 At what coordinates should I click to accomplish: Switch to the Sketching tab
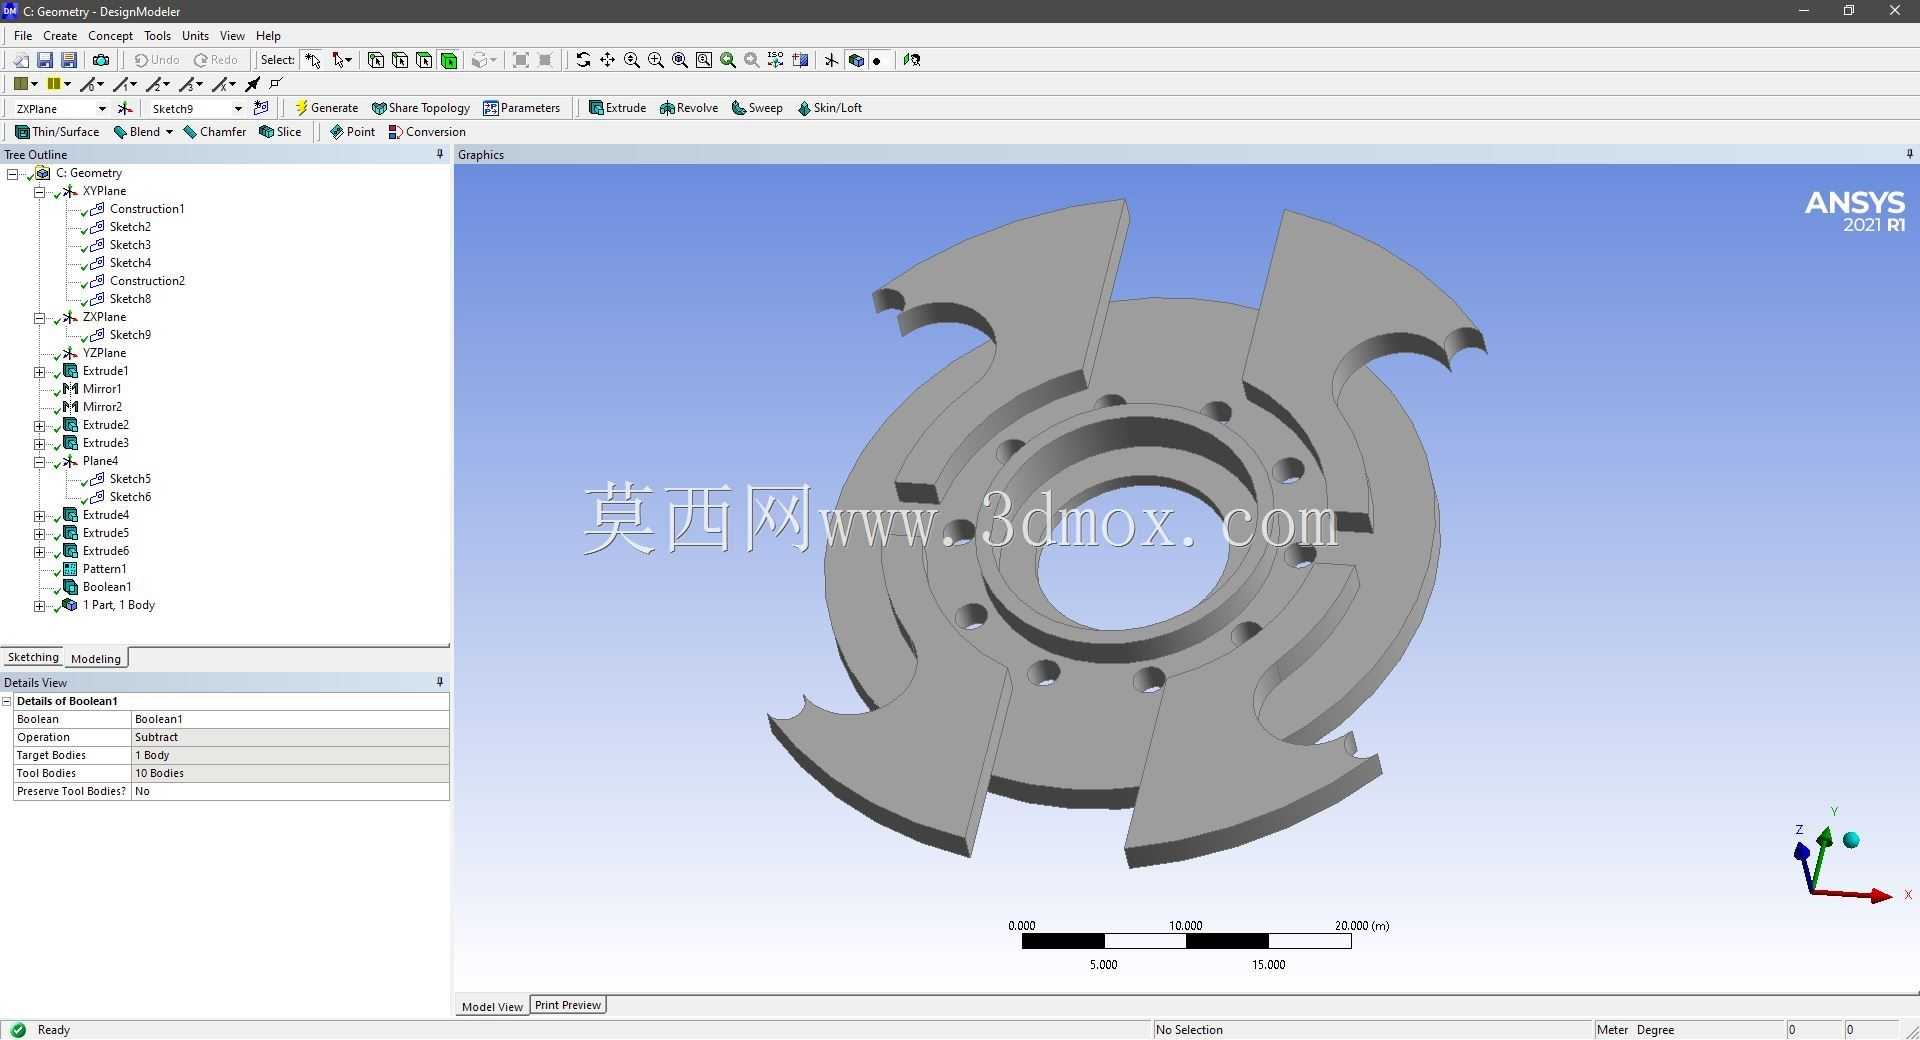point(33,657)
